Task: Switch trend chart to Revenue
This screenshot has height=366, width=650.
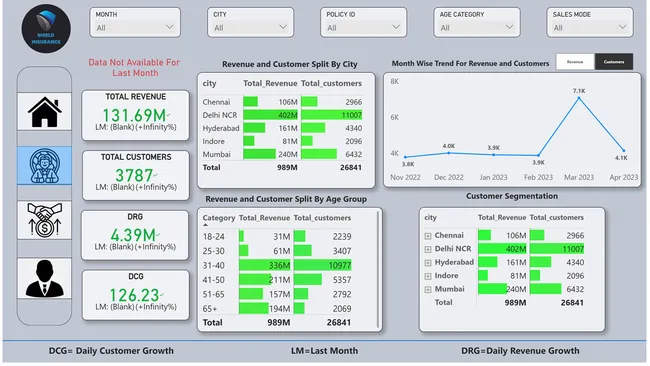Action: [x=575, y=62]
